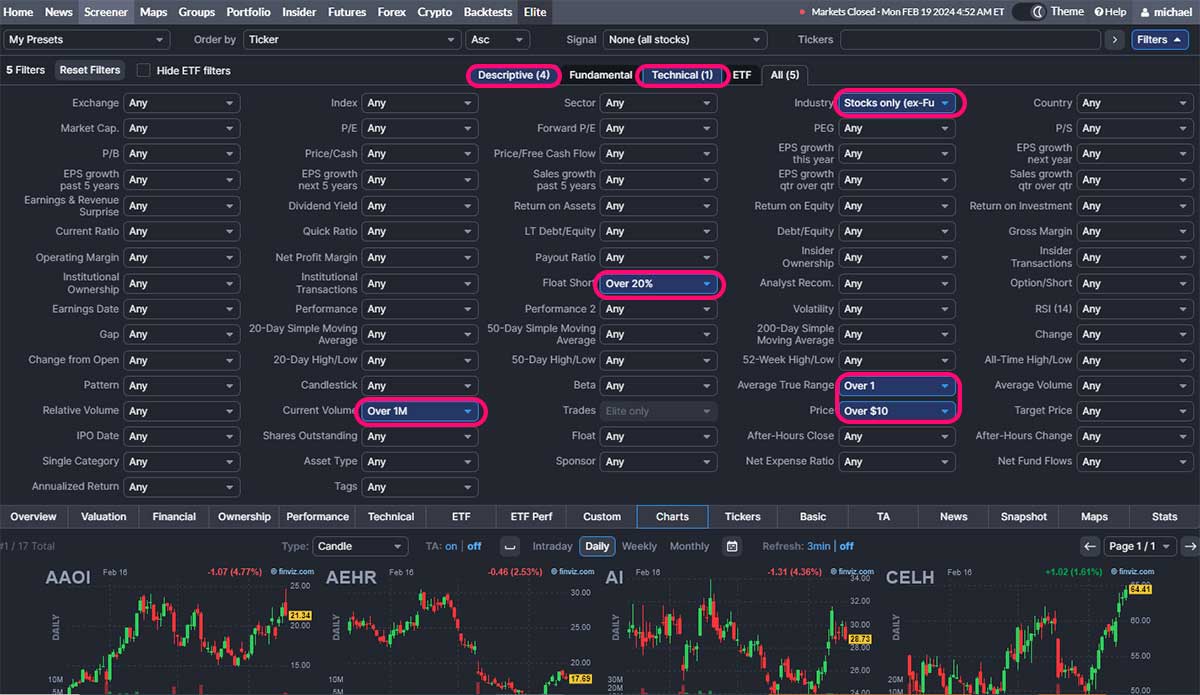This screenshot has height=695, width=1200.
Task: Turn TA off
Action: point(474,546)
